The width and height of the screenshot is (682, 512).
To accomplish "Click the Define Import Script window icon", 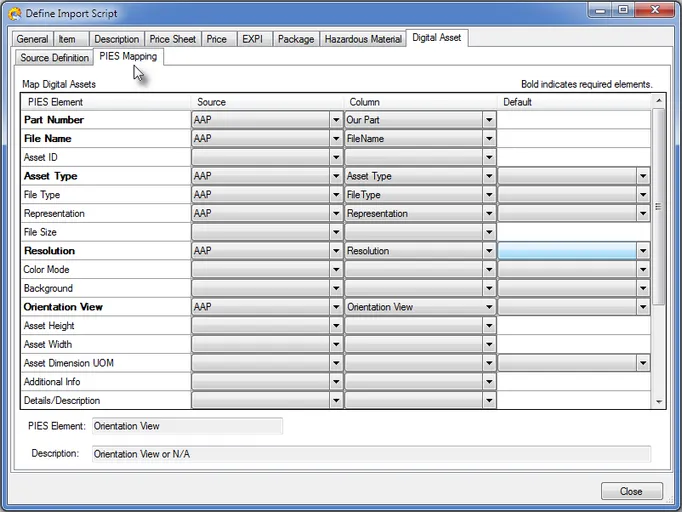I will point(15,13).
